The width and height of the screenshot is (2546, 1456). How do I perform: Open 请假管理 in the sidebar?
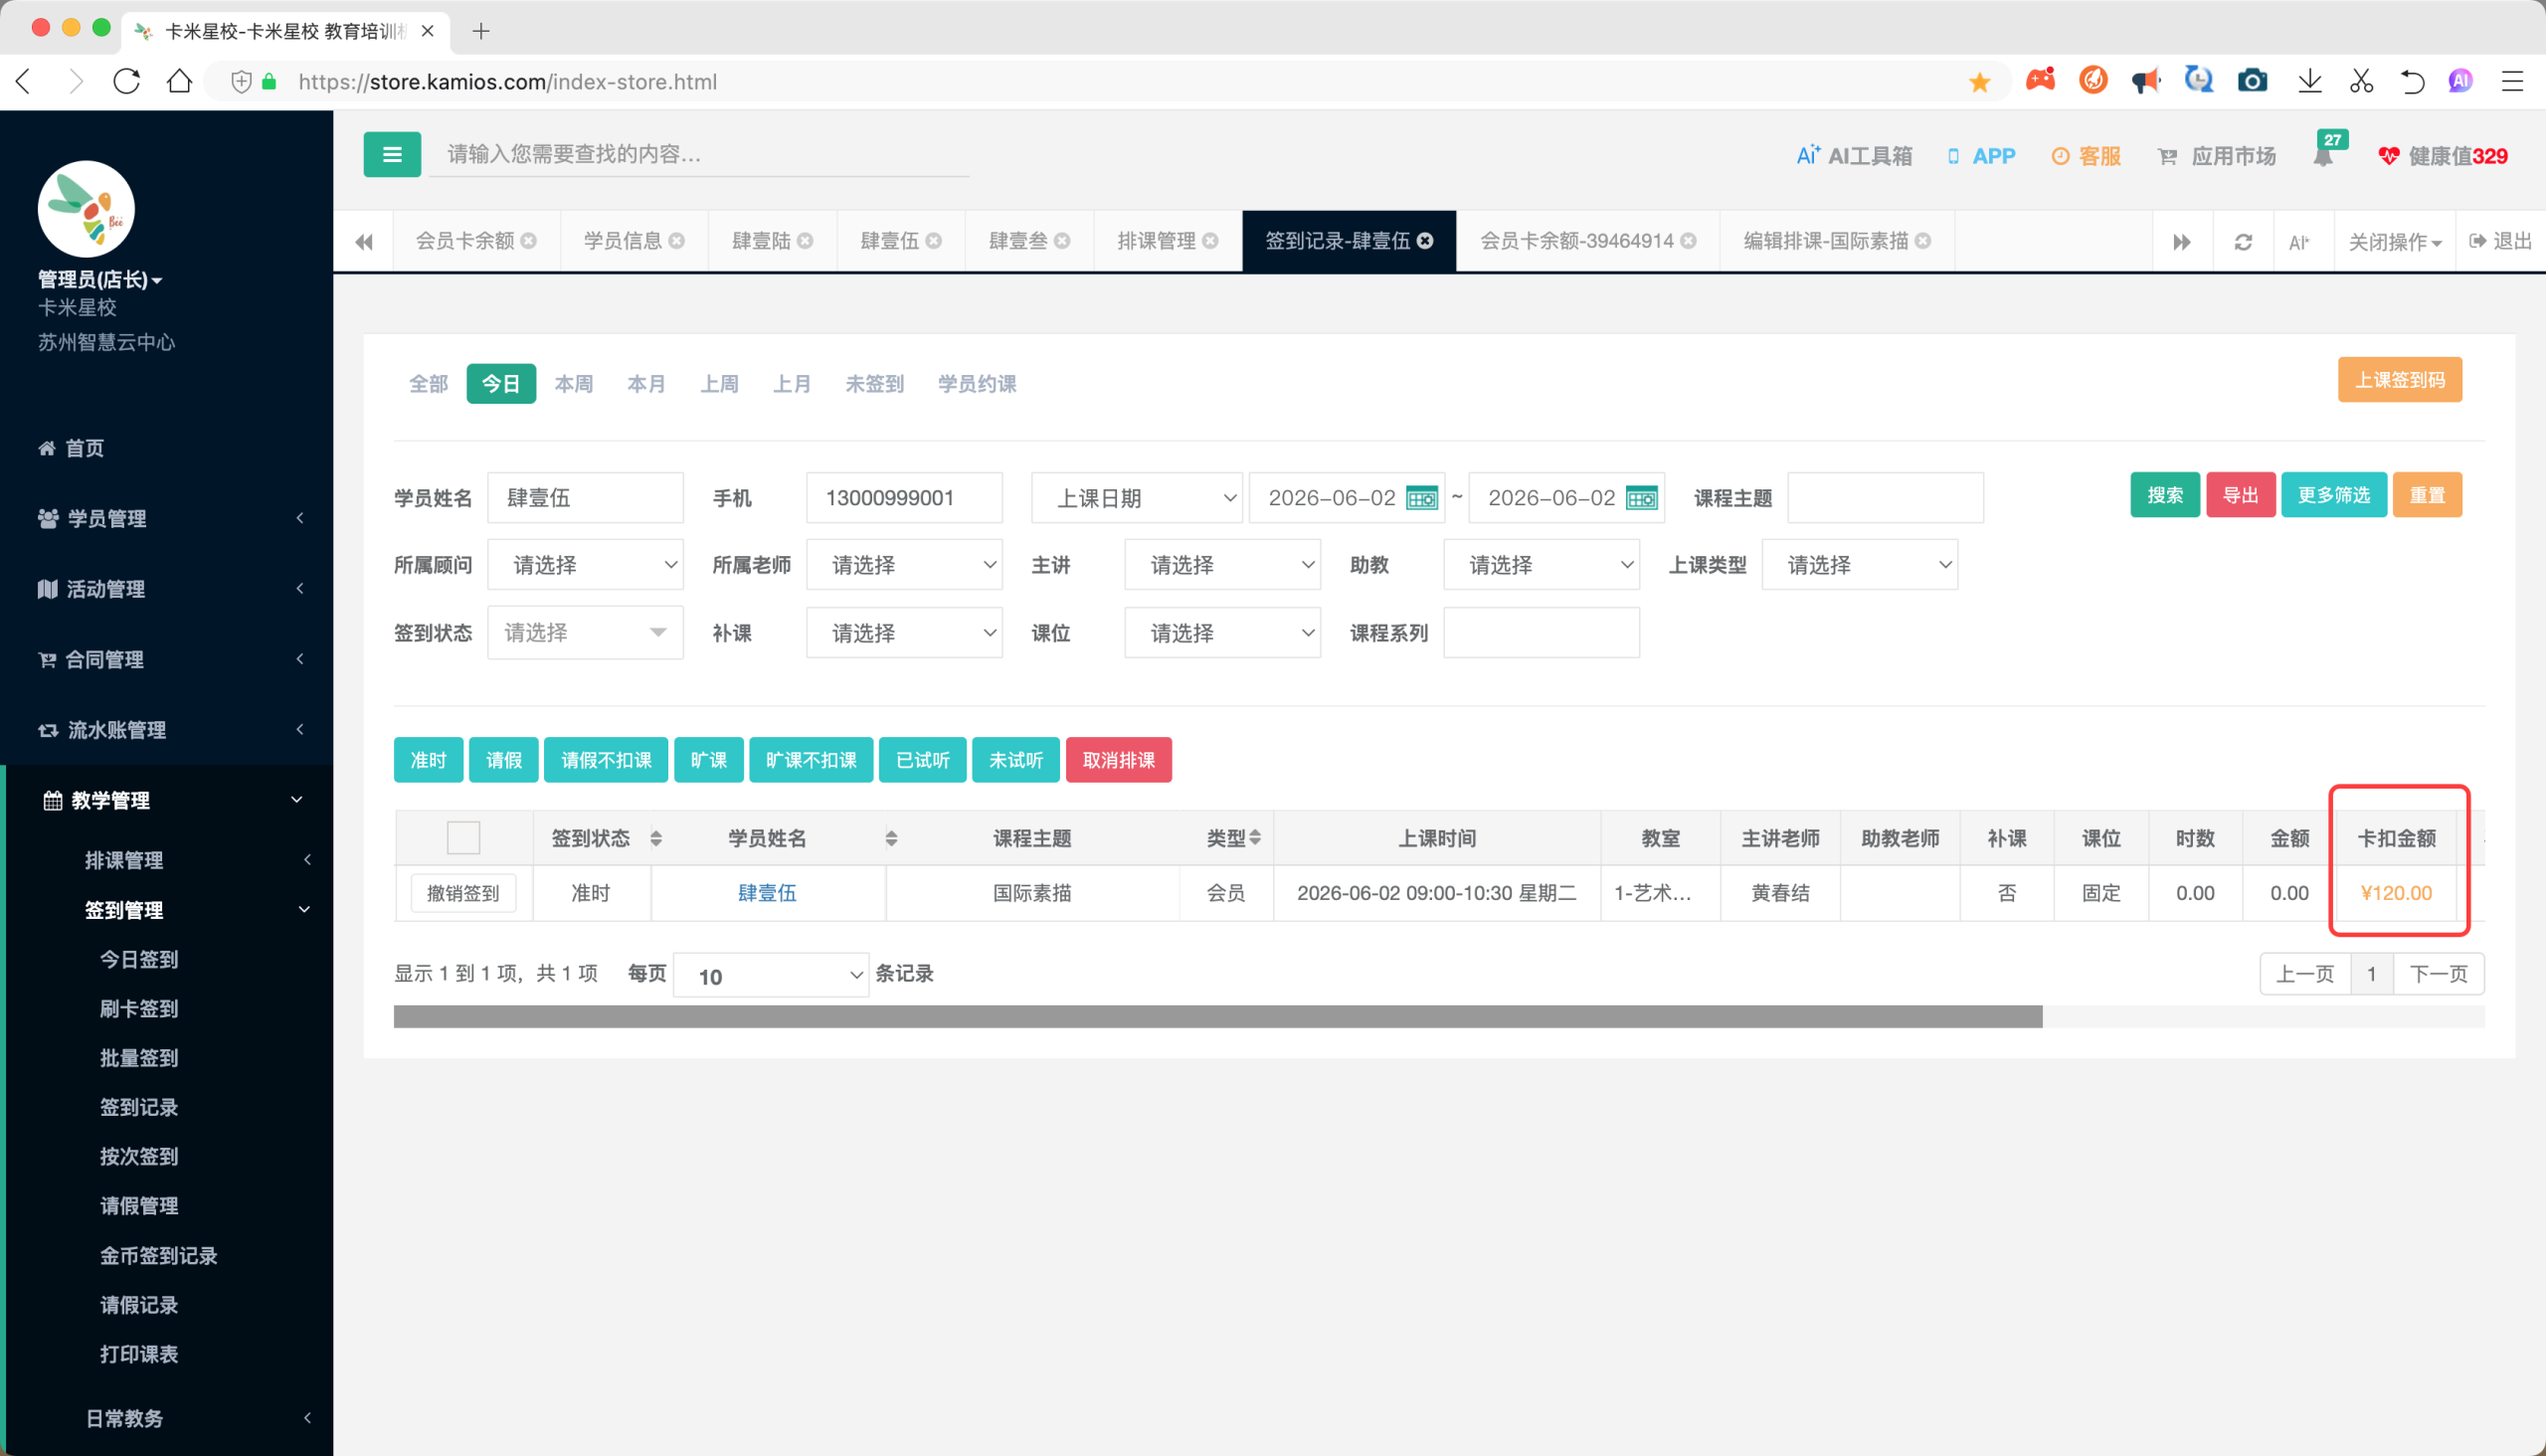139,1205
